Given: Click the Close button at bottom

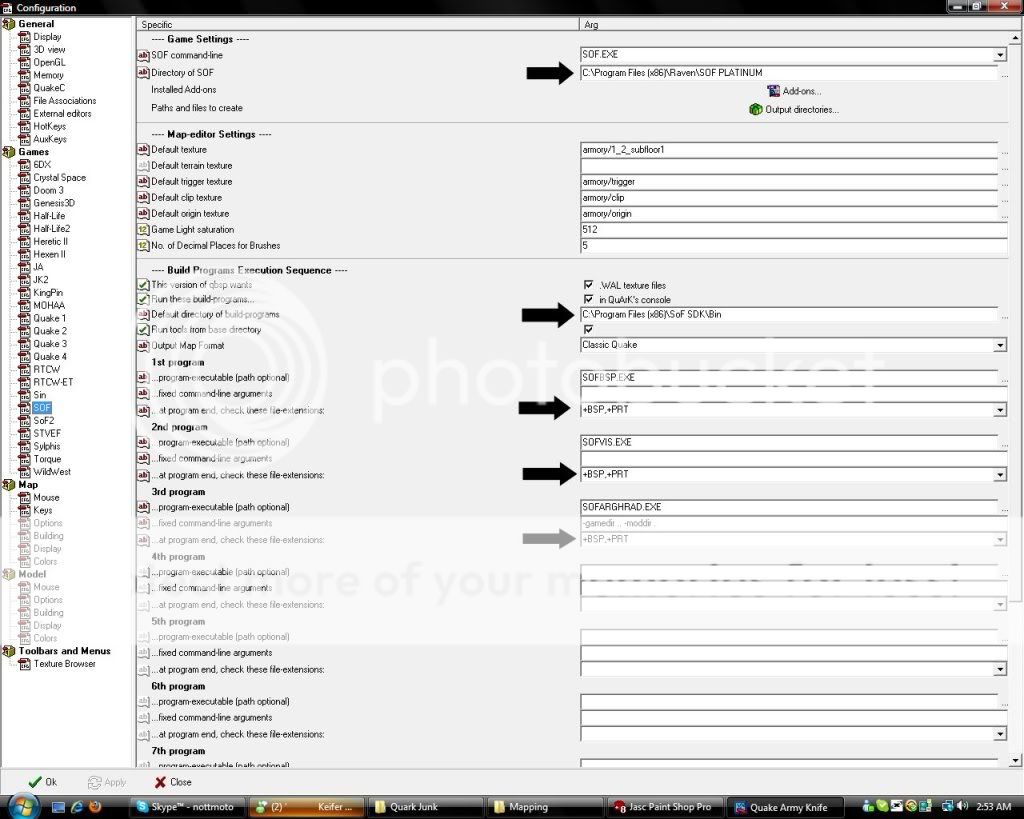Looking at the screenshot, I should tap(173, 782).
